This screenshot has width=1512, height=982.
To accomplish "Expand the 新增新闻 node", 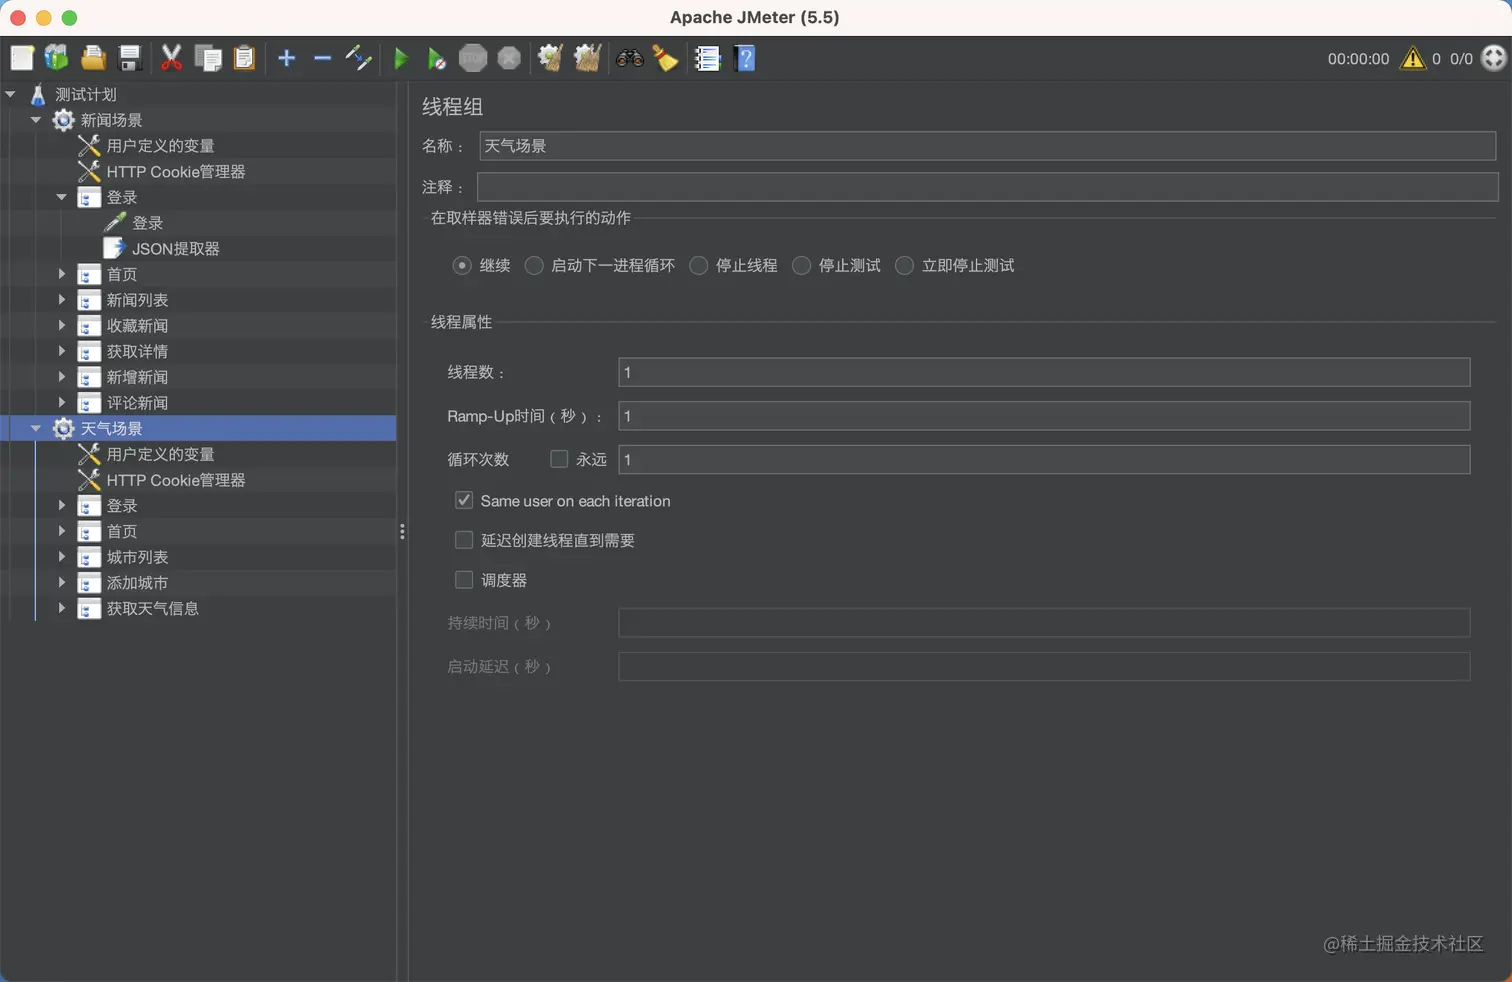I will click(x=62, y=377).
